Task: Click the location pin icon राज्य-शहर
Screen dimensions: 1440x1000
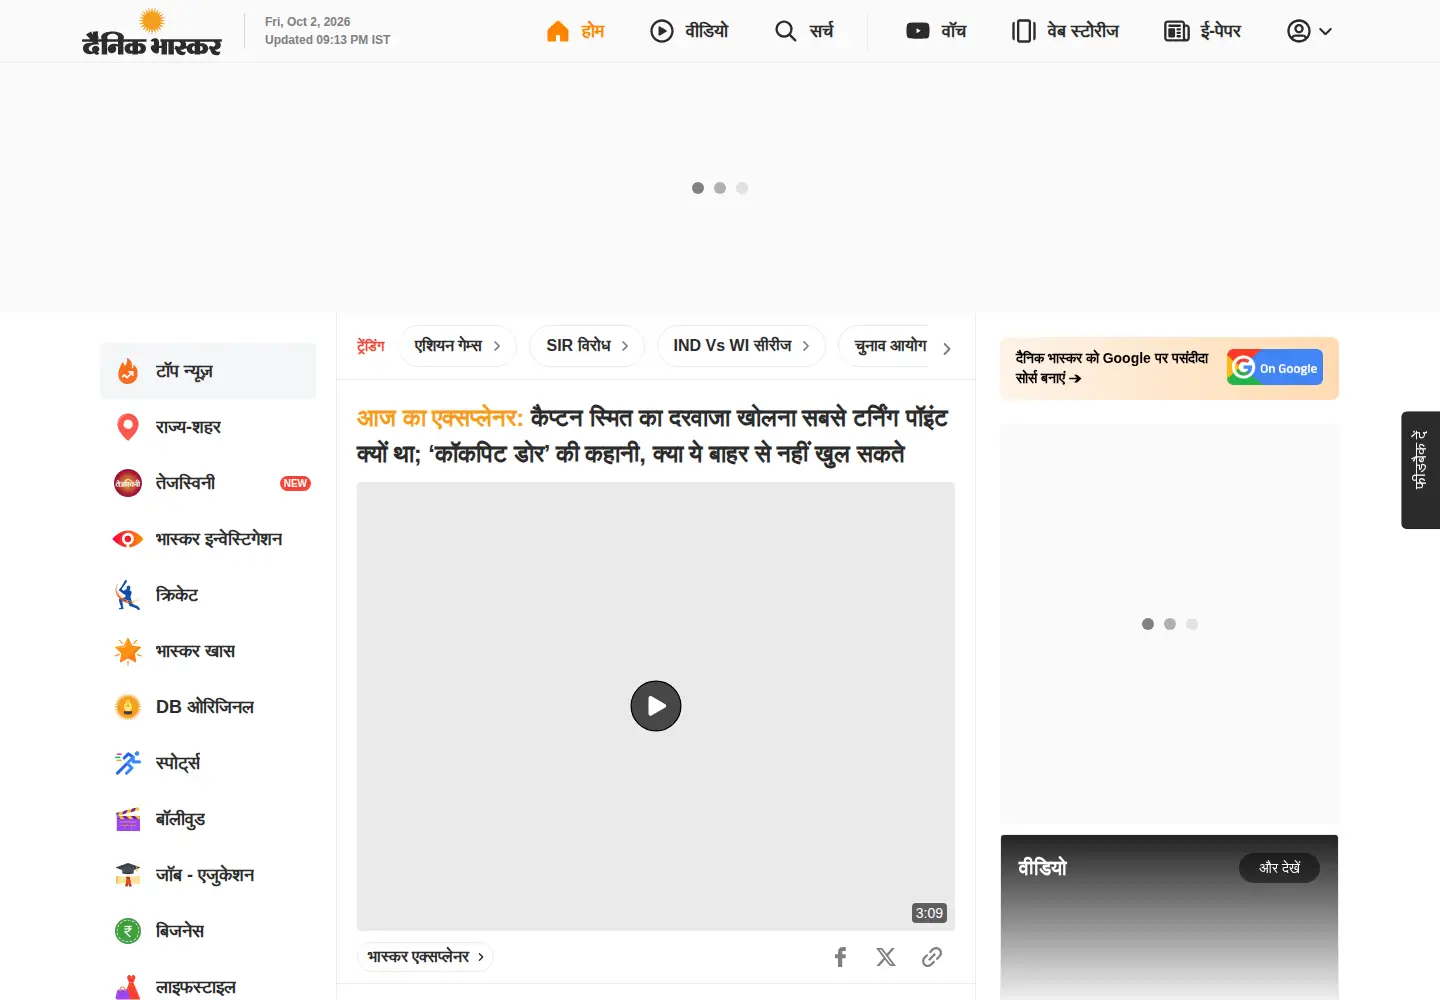Action: point(128,427)
